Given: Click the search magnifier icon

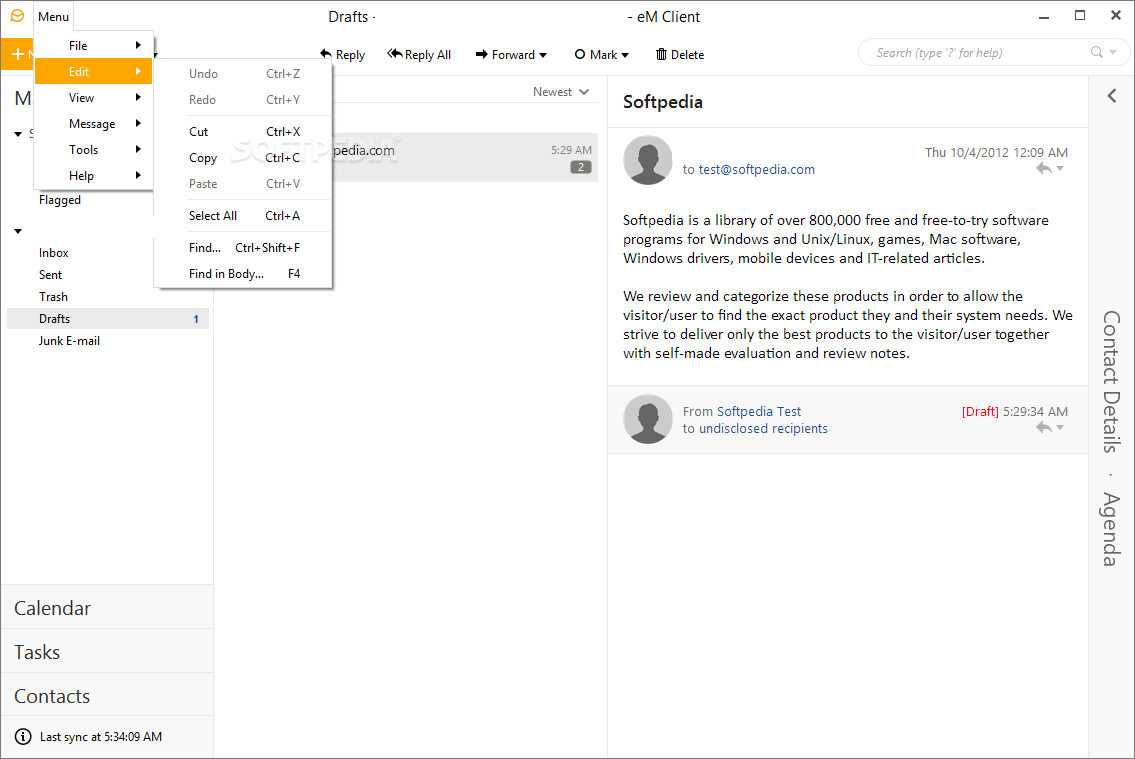Looking at the screenshot, I should tap(1097, 52).
